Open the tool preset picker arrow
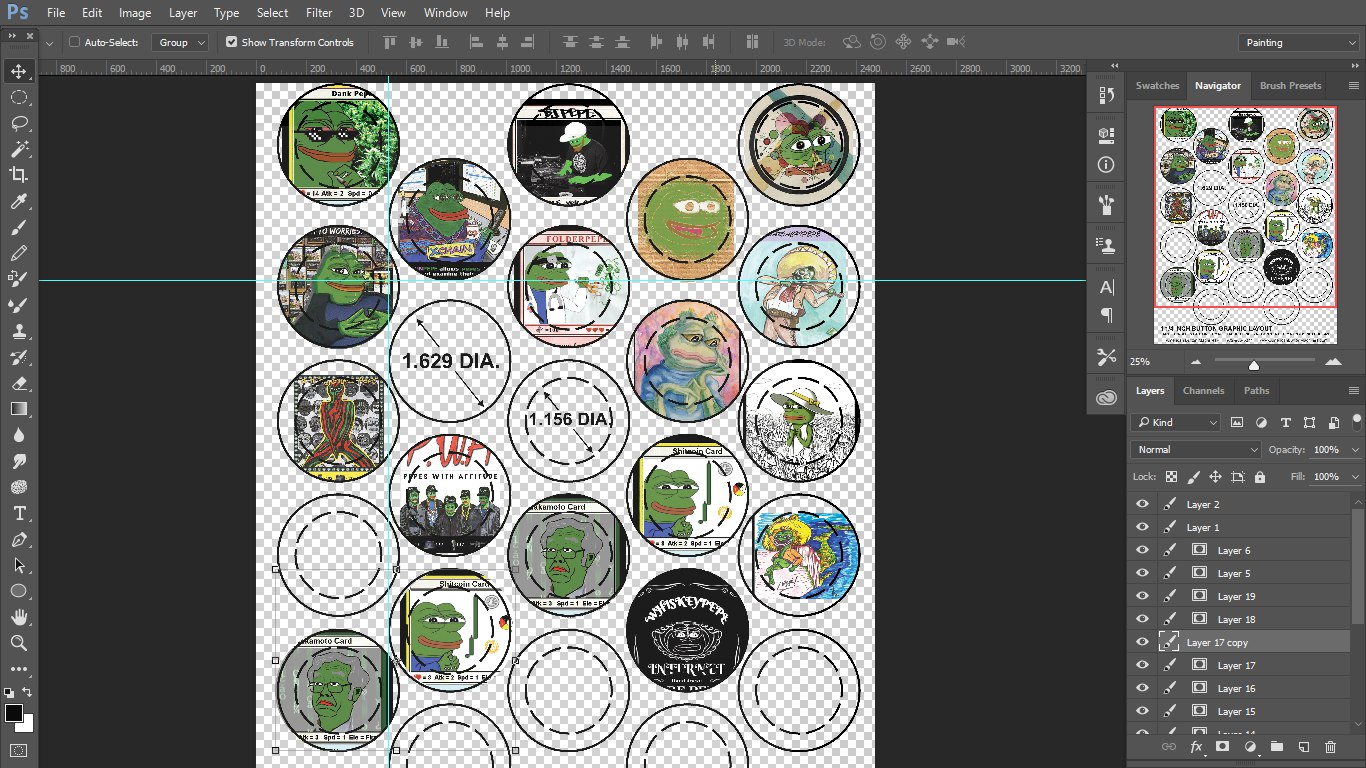1366x768 pixels. (x=49, y=42)
